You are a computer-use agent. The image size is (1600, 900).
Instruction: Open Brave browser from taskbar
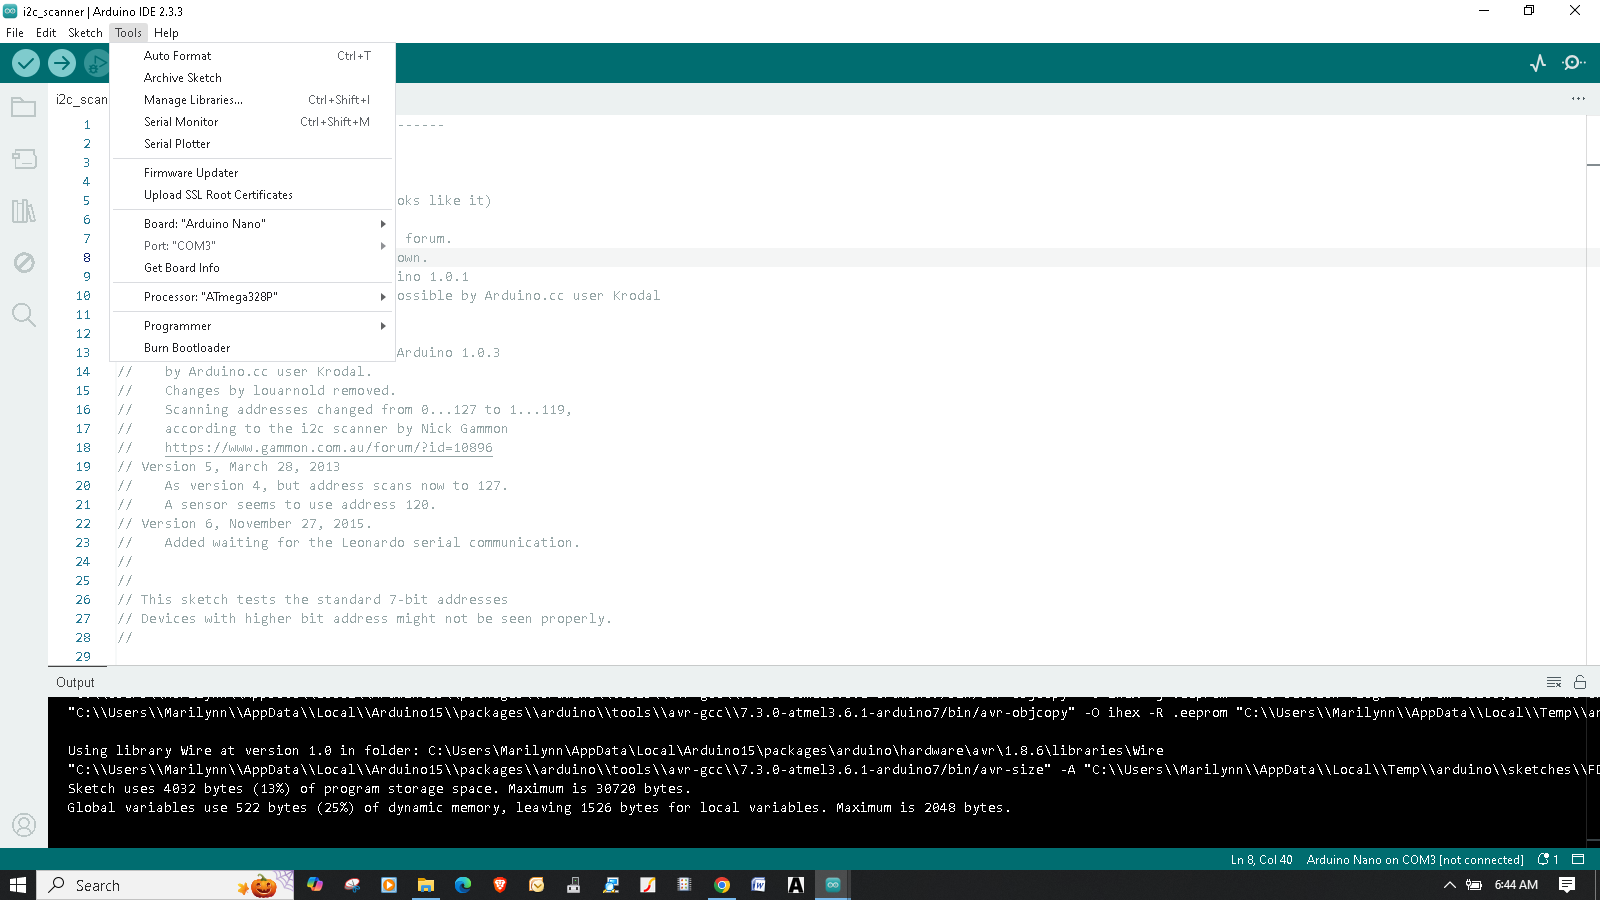(x=500, y=885)
